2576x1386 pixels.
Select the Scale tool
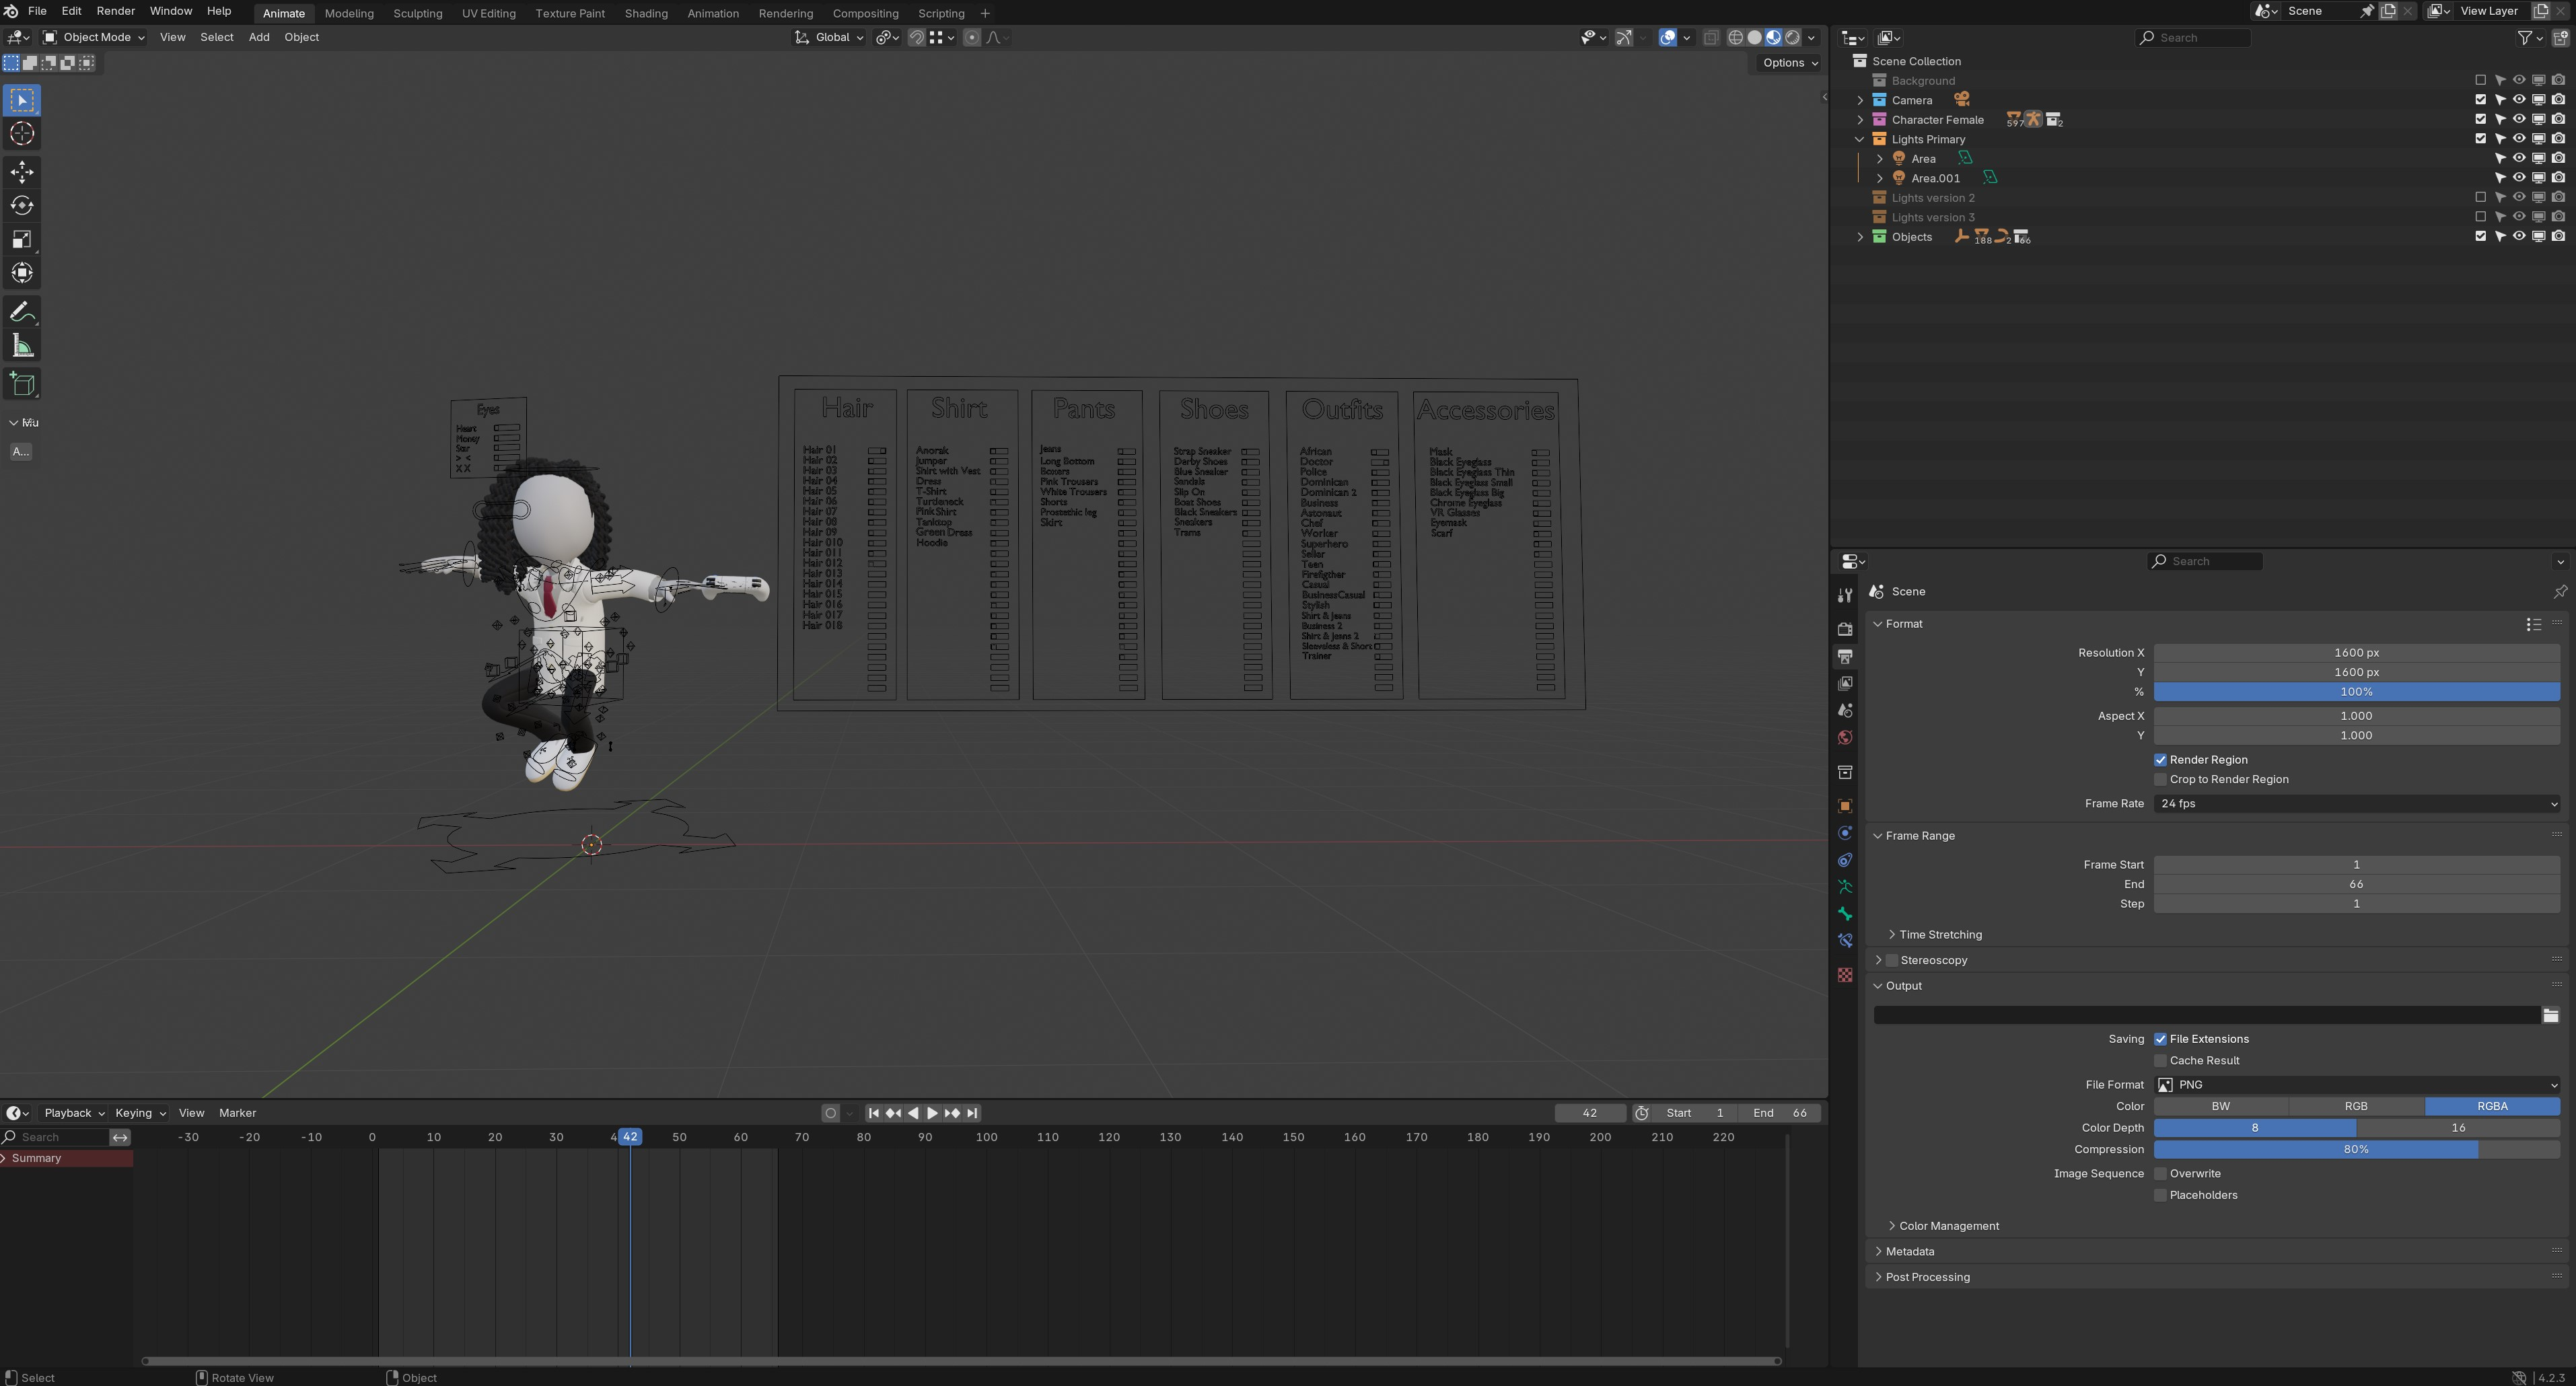[x=22, y=240]
